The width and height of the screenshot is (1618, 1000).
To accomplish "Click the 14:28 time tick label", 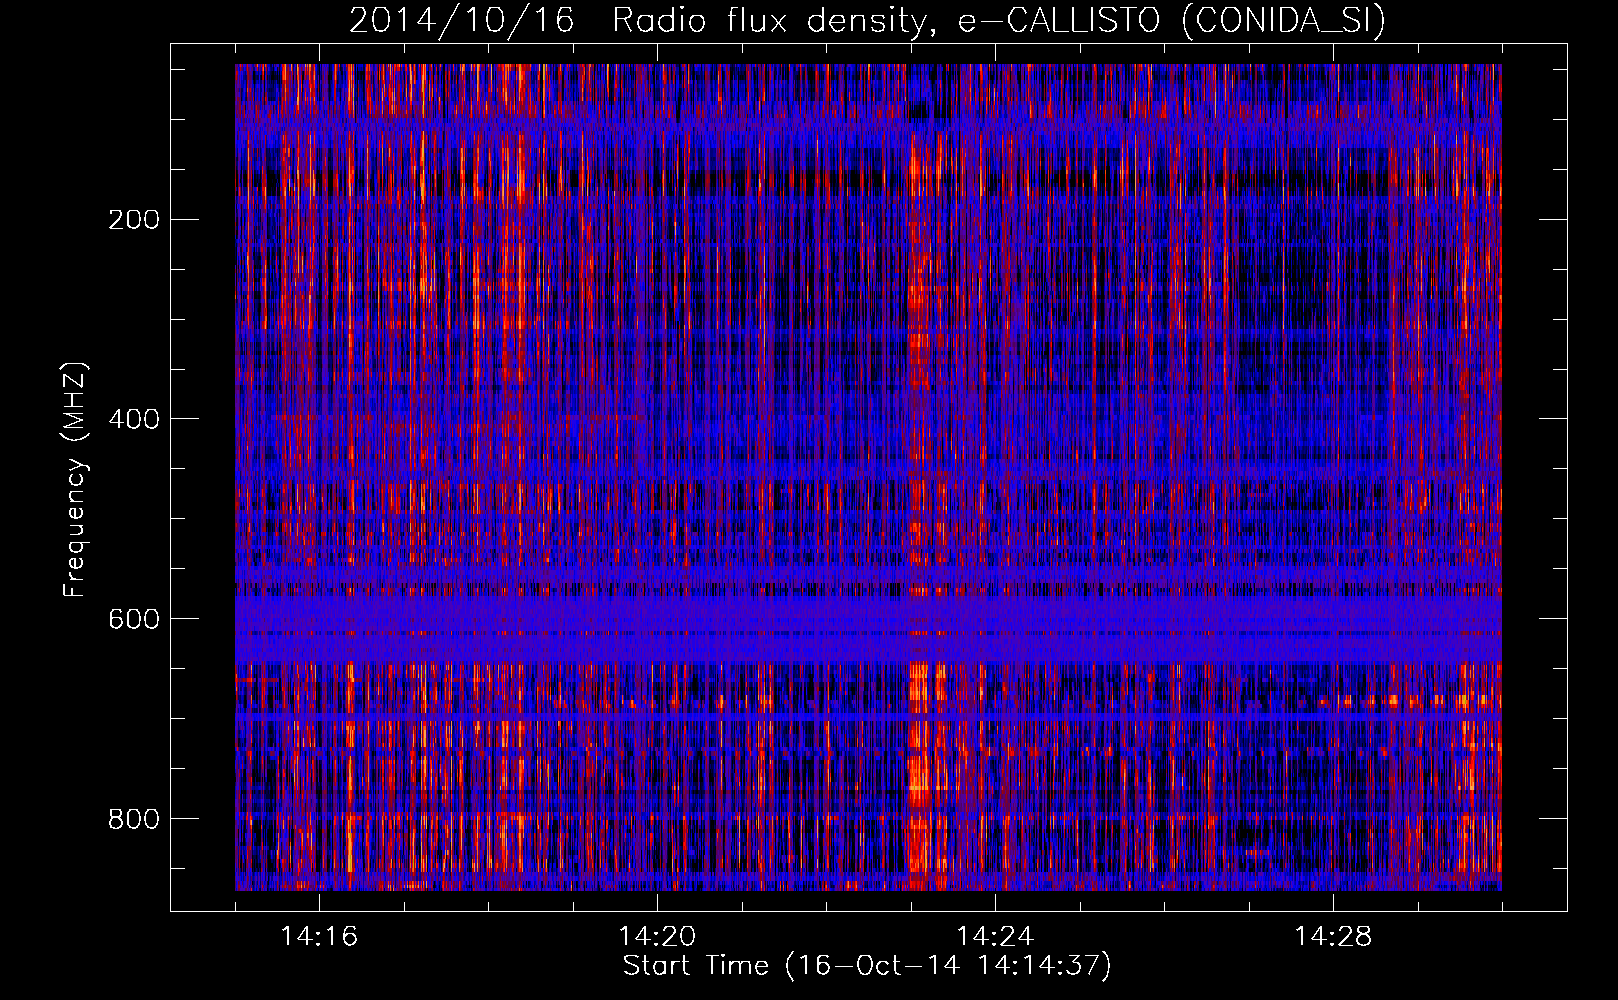I will tap(1333, 936).
